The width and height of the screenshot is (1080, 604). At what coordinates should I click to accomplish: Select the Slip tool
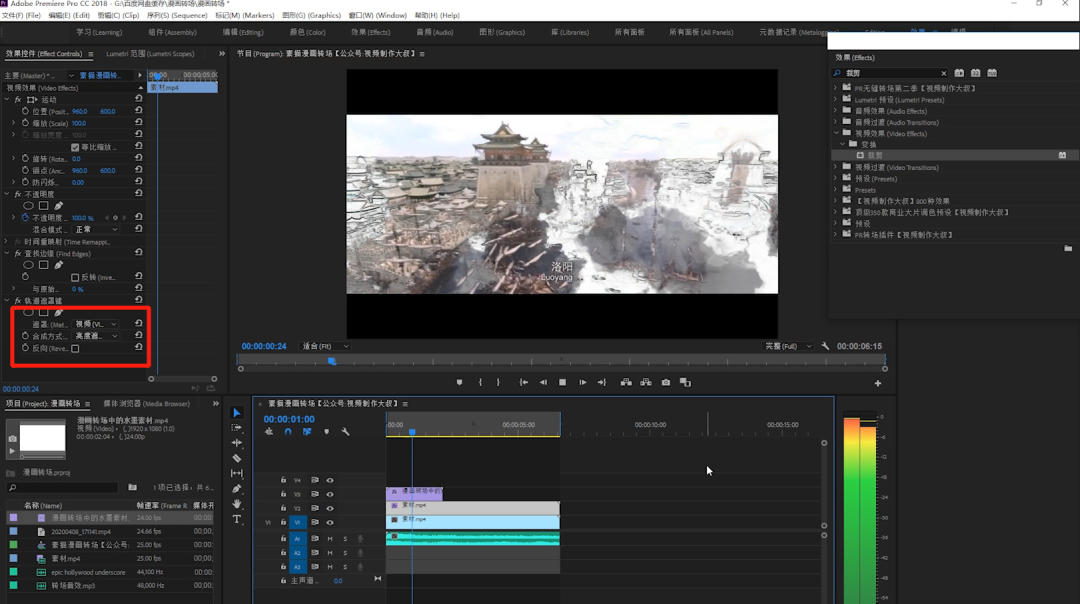coord(237,473)
